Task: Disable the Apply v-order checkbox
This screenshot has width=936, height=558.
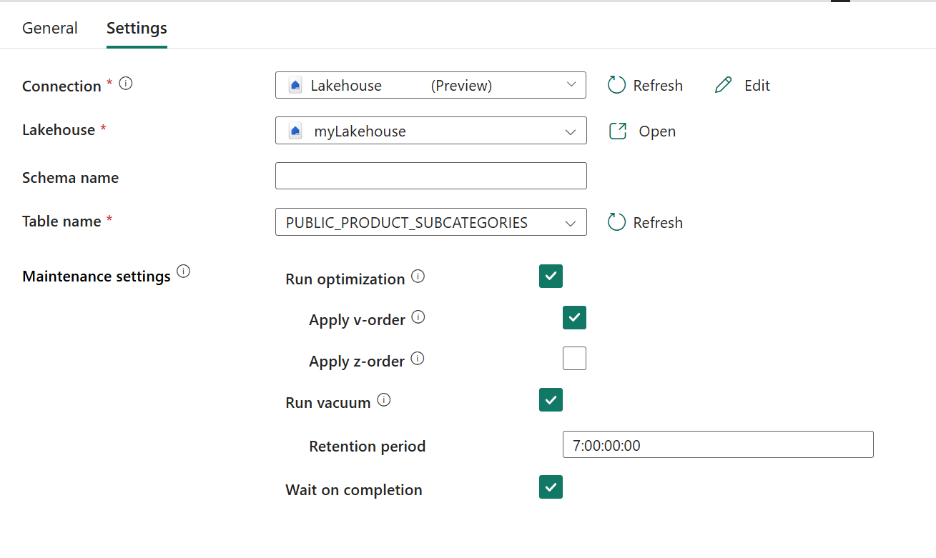Action: pos(574,318)
